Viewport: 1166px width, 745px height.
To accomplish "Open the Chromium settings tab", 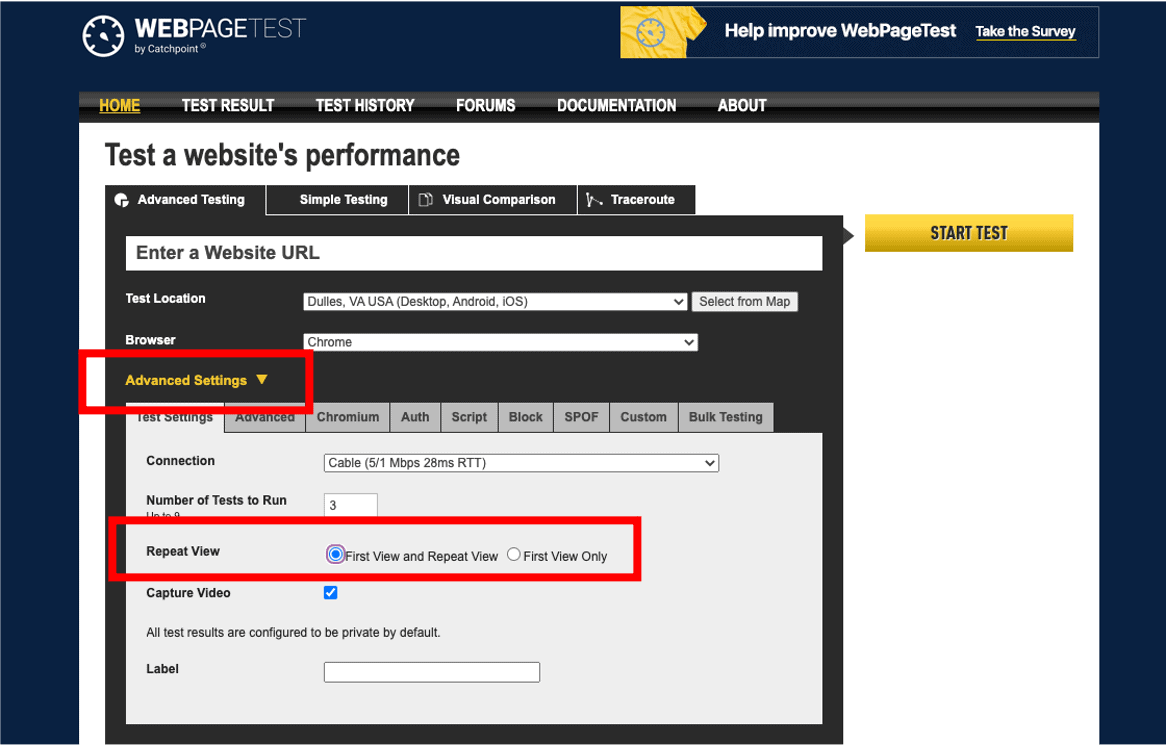I will click(348, 417).
